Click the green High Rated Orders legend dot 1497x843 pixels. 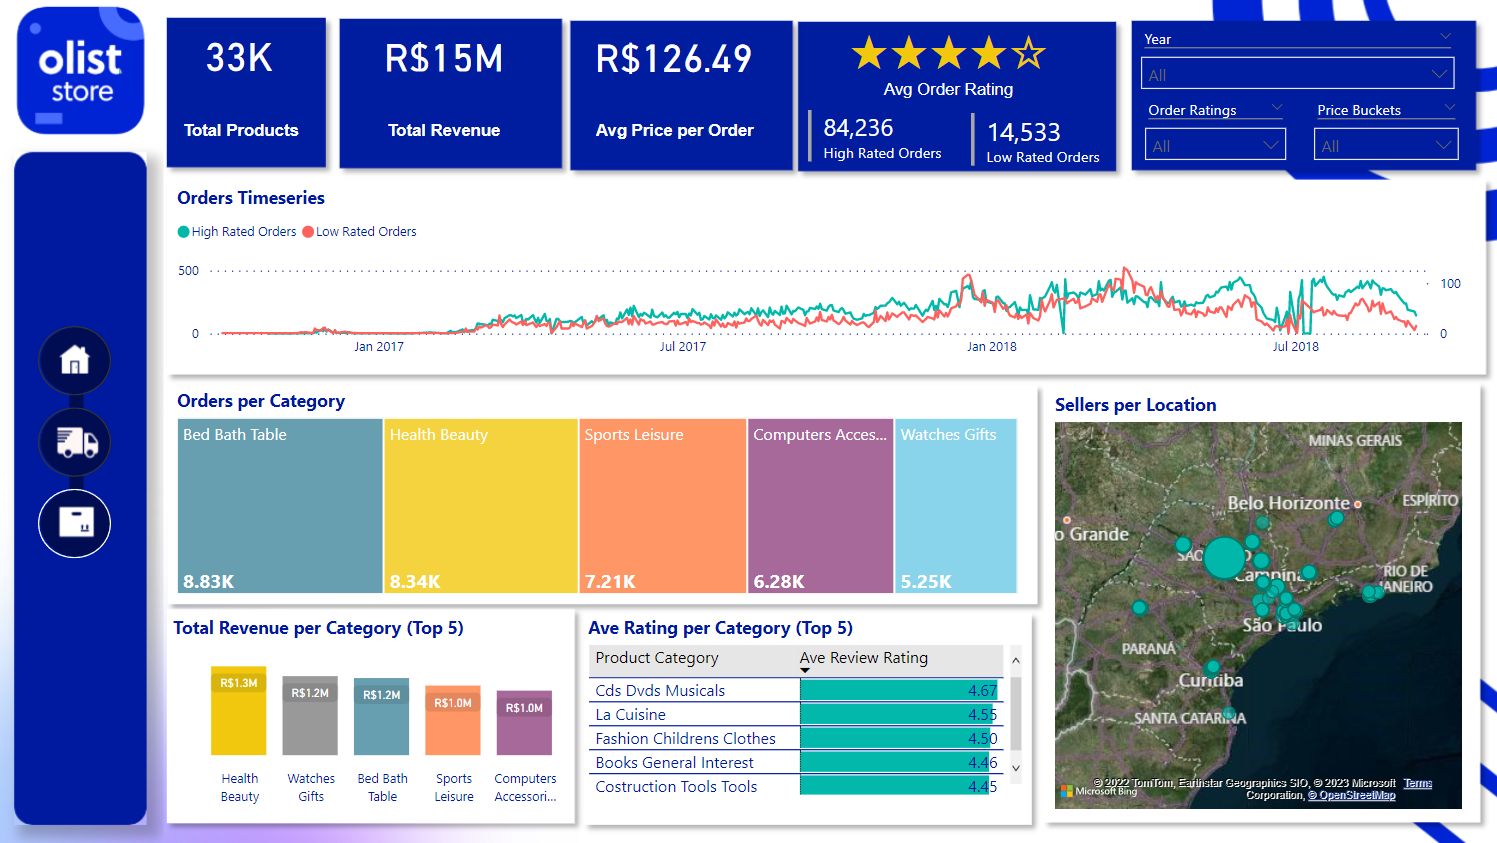click(x=183, y=232)
